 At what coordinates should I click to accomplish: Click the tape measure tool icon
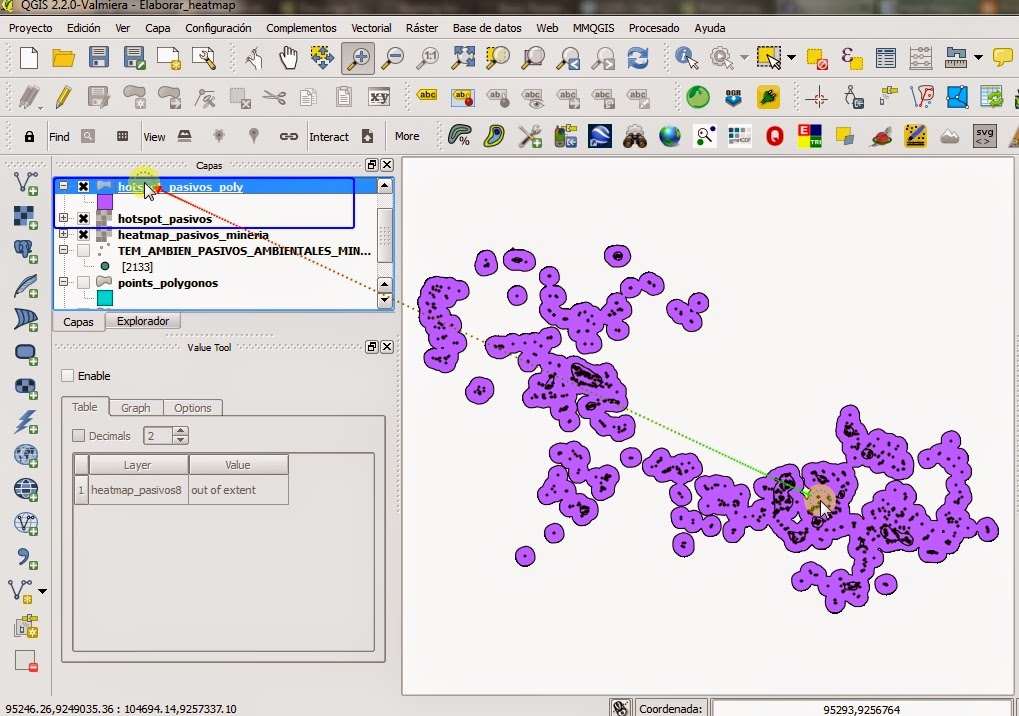(x=955, y=58)
